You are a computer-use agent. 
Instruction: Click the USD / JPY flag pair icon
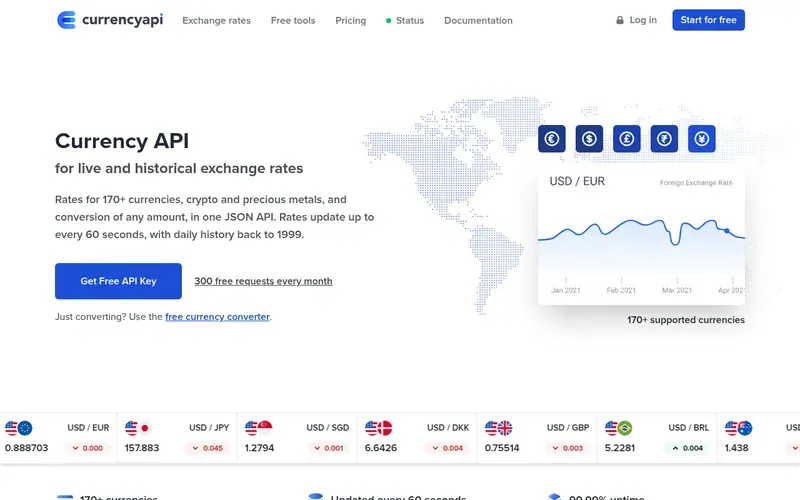point(138,428)
